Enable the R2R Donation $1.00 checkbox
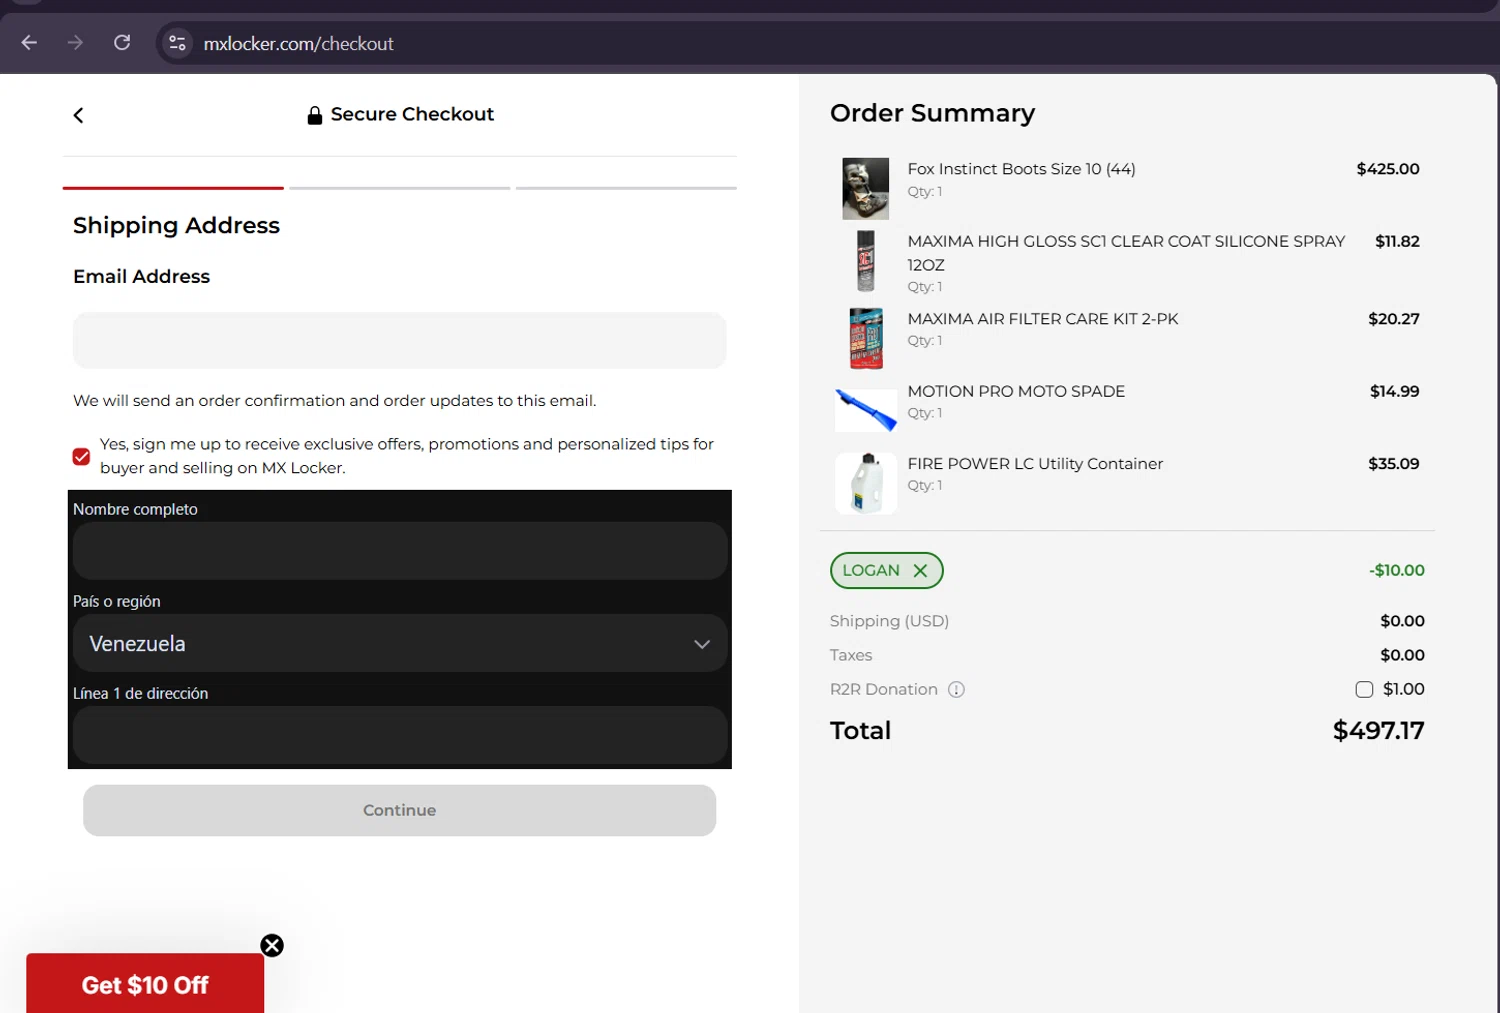This screenshot has width=1500, height=1013. pyautogui.click(x=1364, y=689)
